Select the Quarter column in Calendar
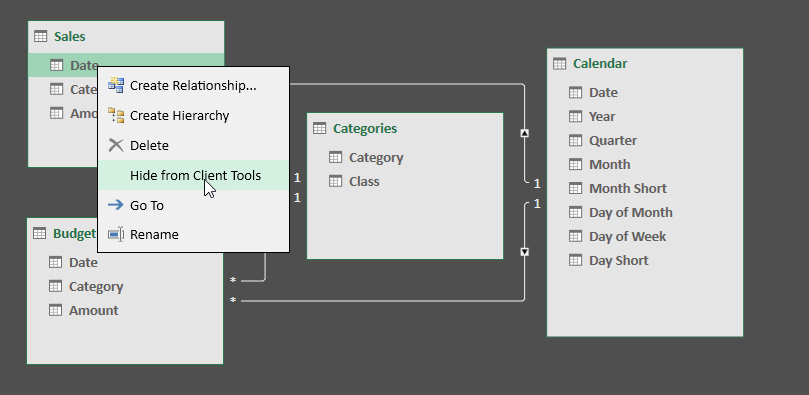Image resolution: width=809 pixels, height=395 pixels. [x=613, y=140]
